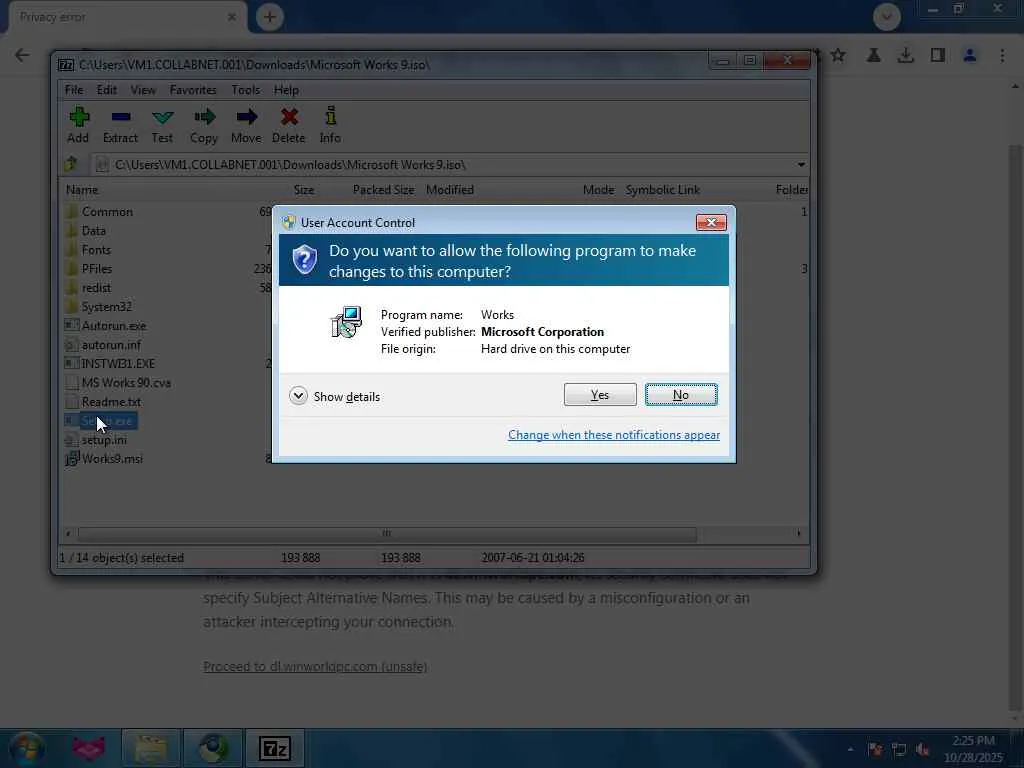
Task: Toggle the browser side panel icon
Action: click(x=938, y=56)
